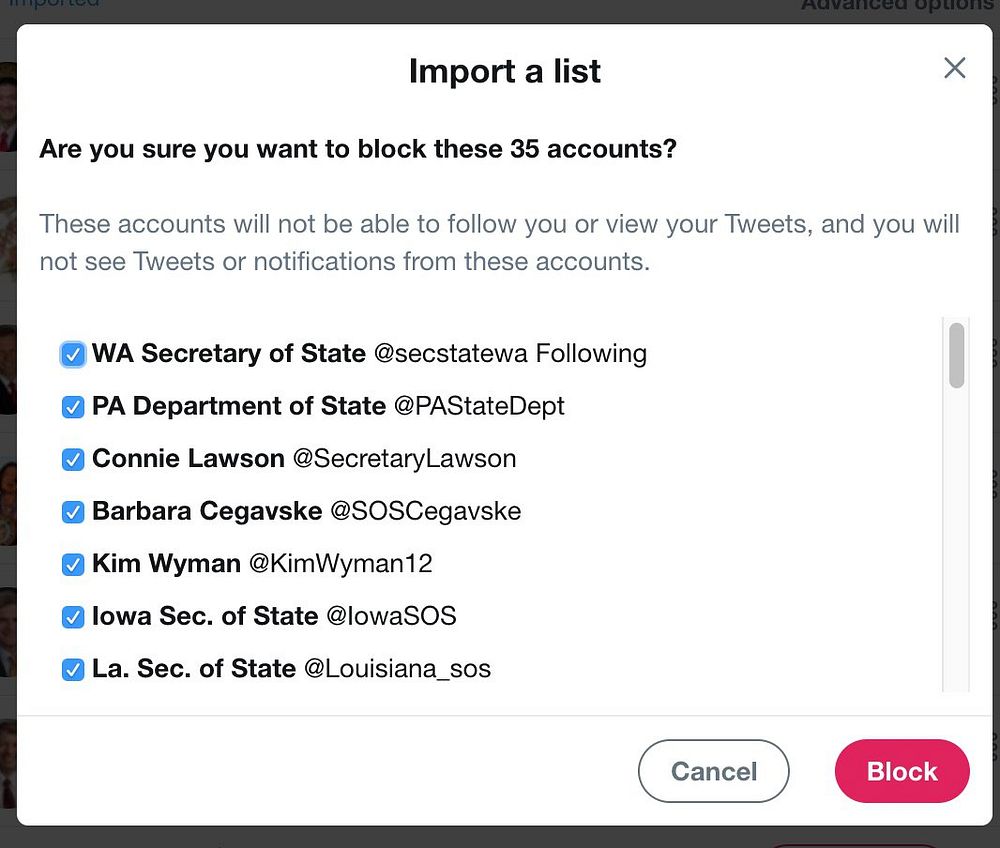This screenshot has width=1000, height=848.
Task: Click the account list scrollbar thumb
Action: [x=957, y=355]
